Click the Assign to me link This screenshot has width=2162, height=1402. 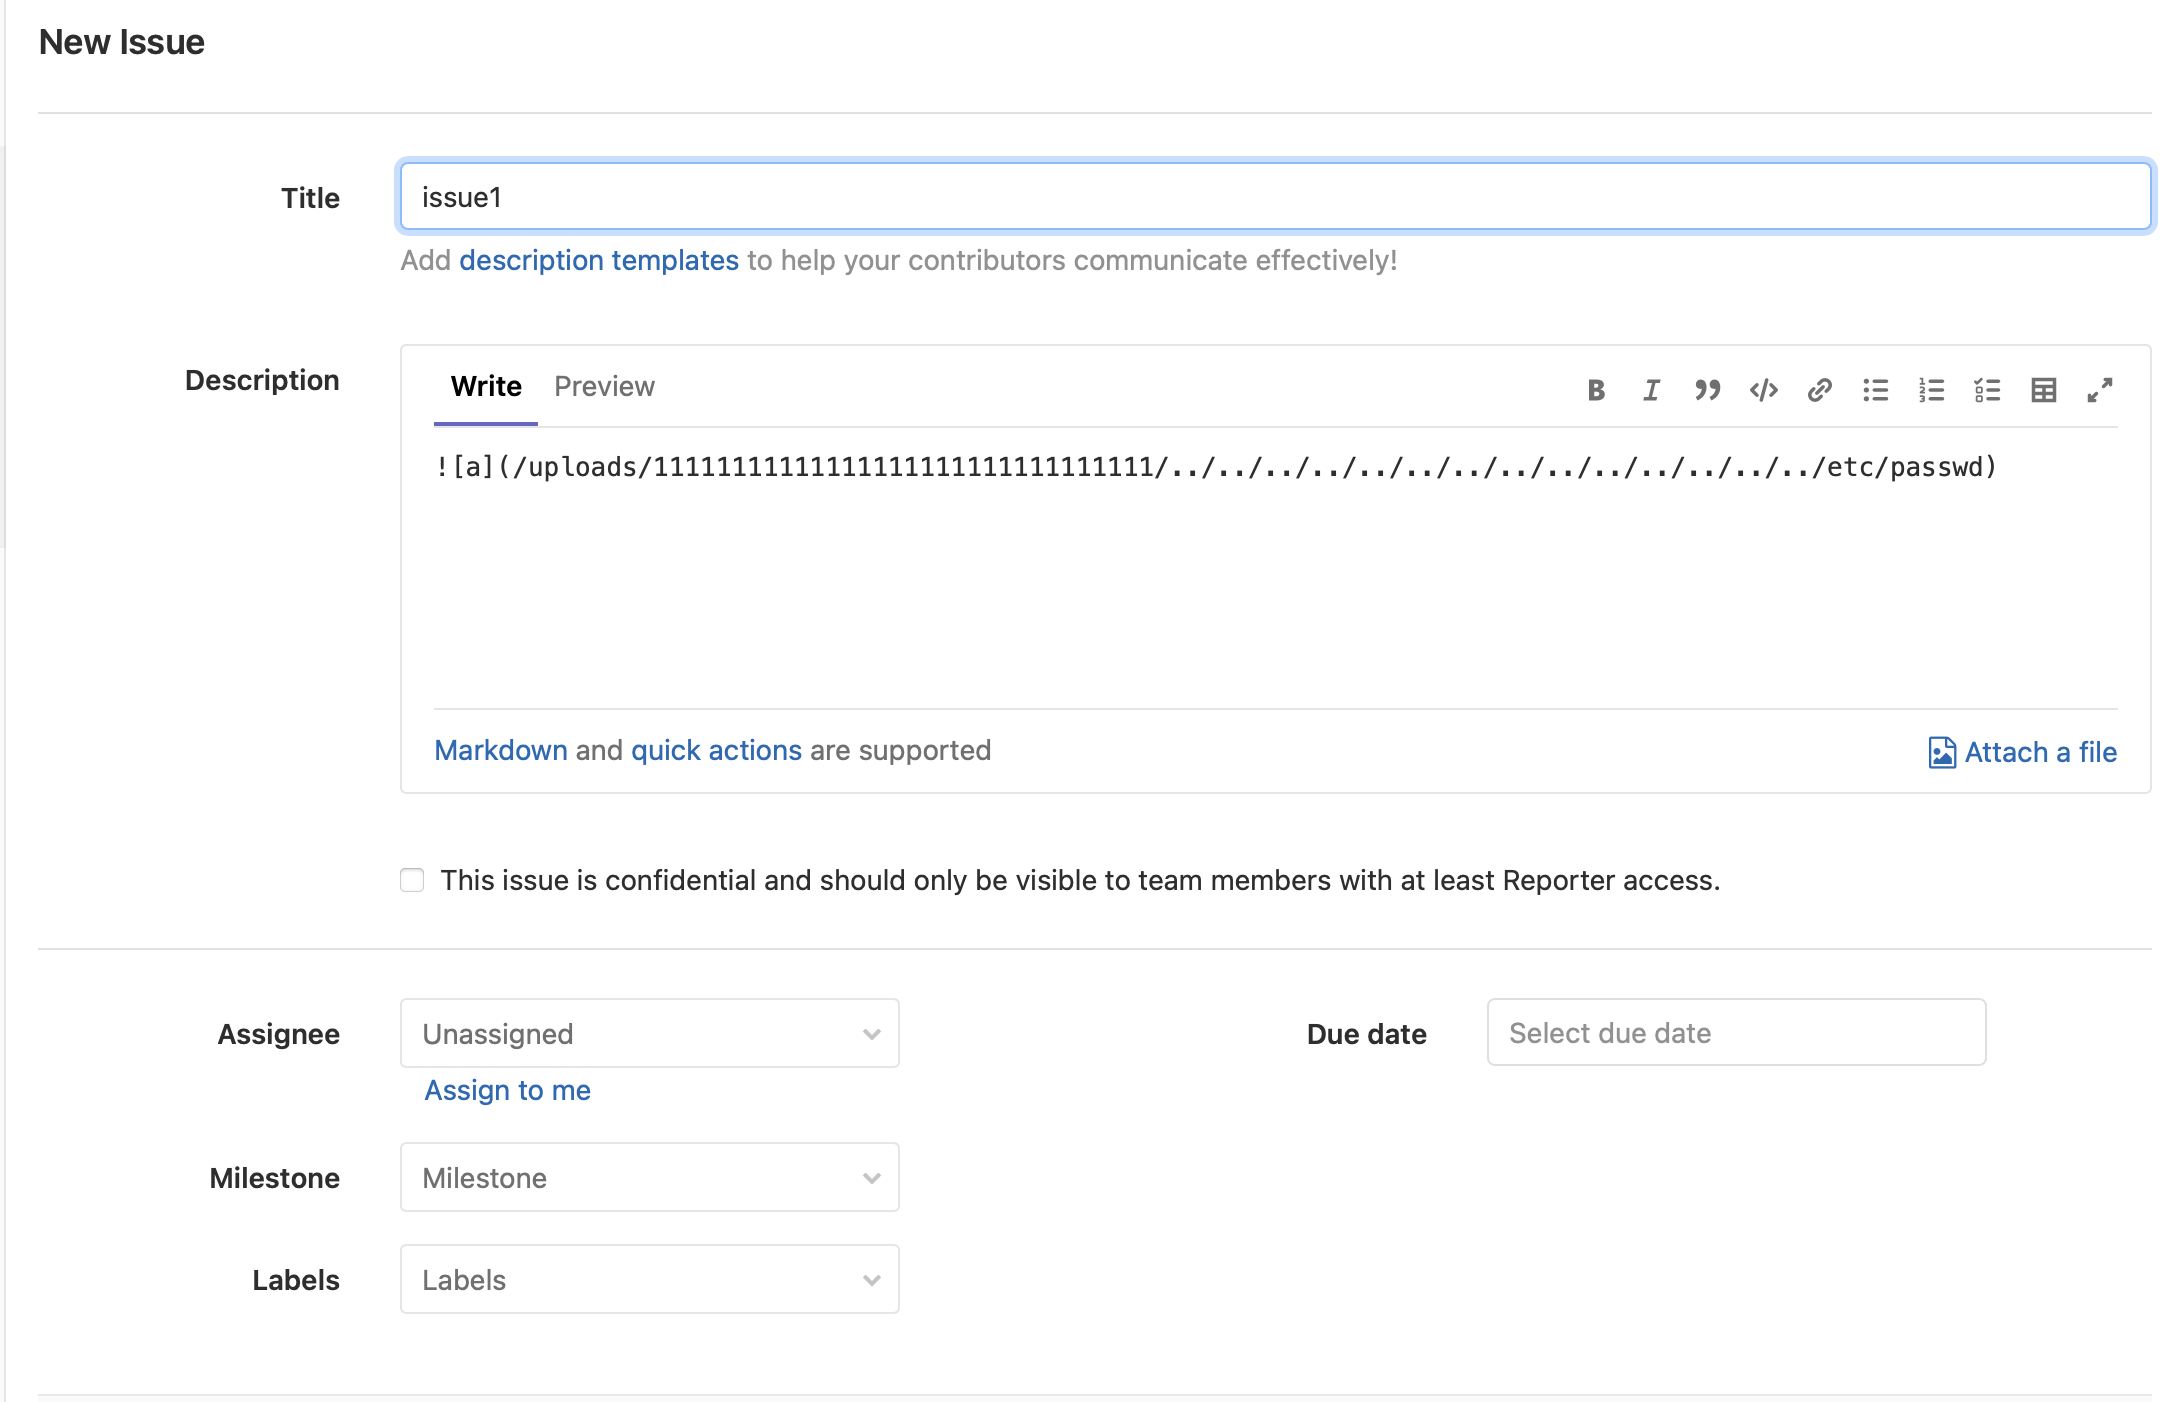coord(507,1090)
